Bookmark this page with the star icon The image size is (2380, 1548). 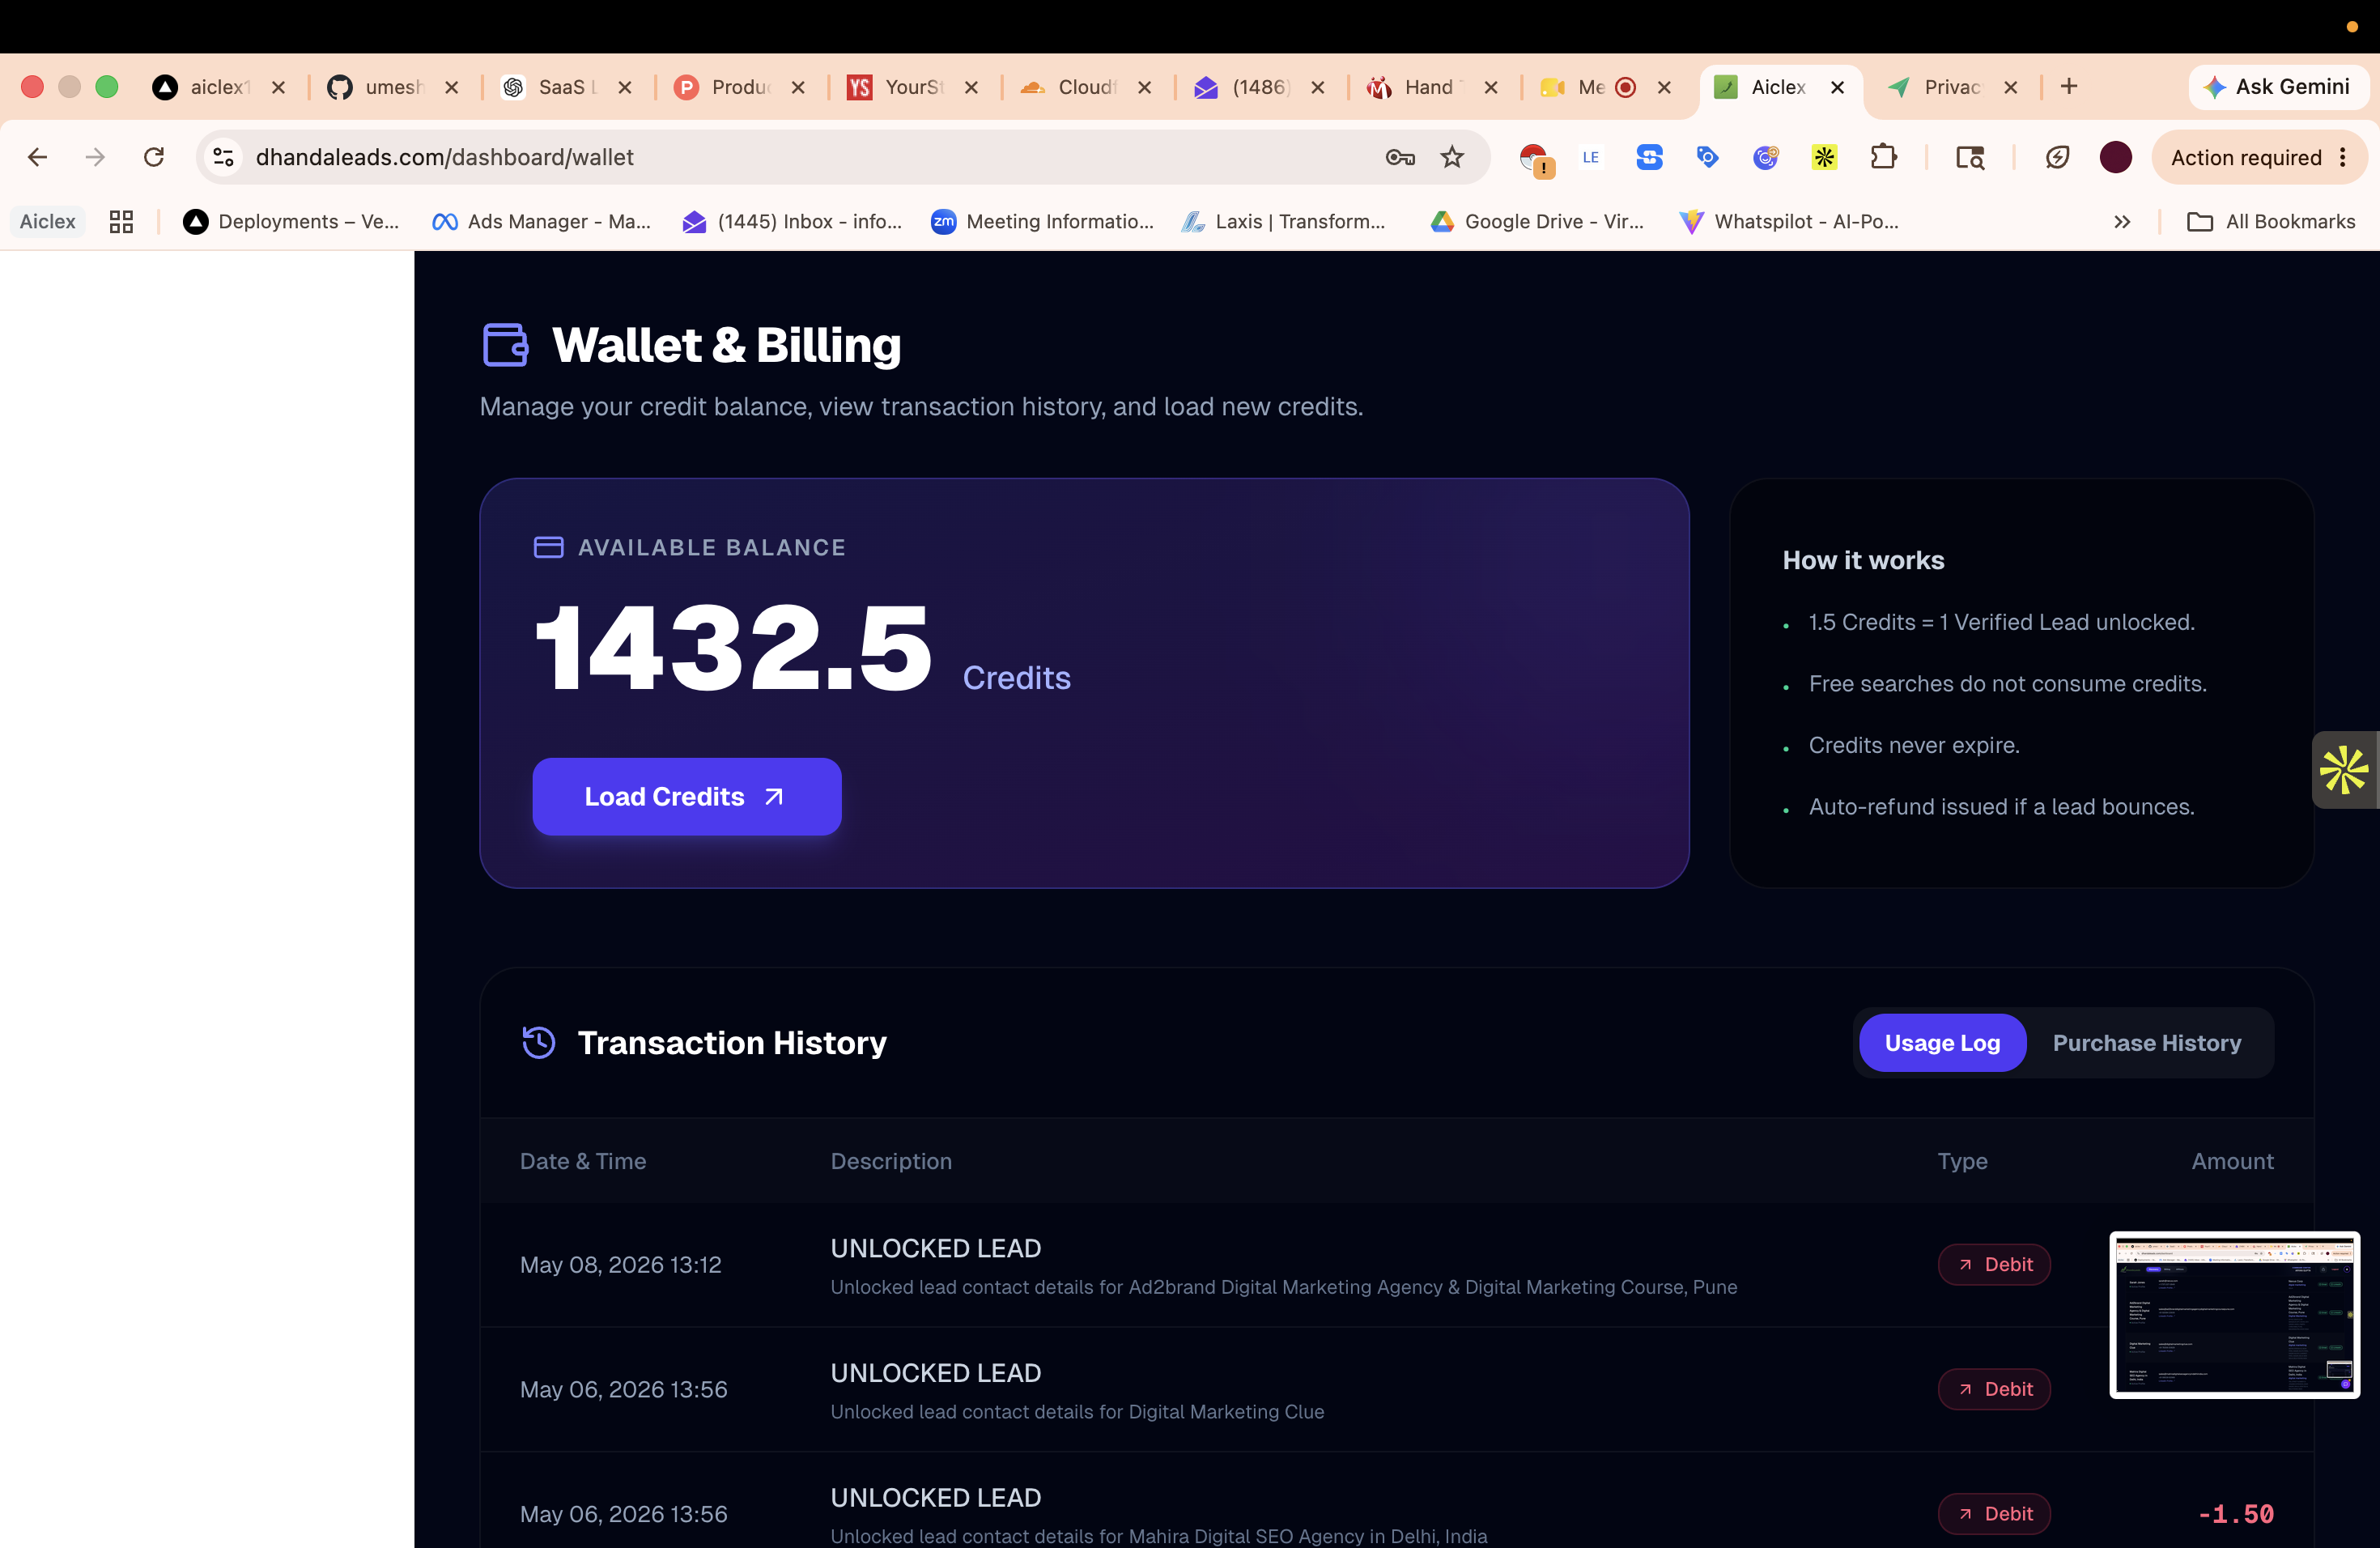(x=1452, y=157)
